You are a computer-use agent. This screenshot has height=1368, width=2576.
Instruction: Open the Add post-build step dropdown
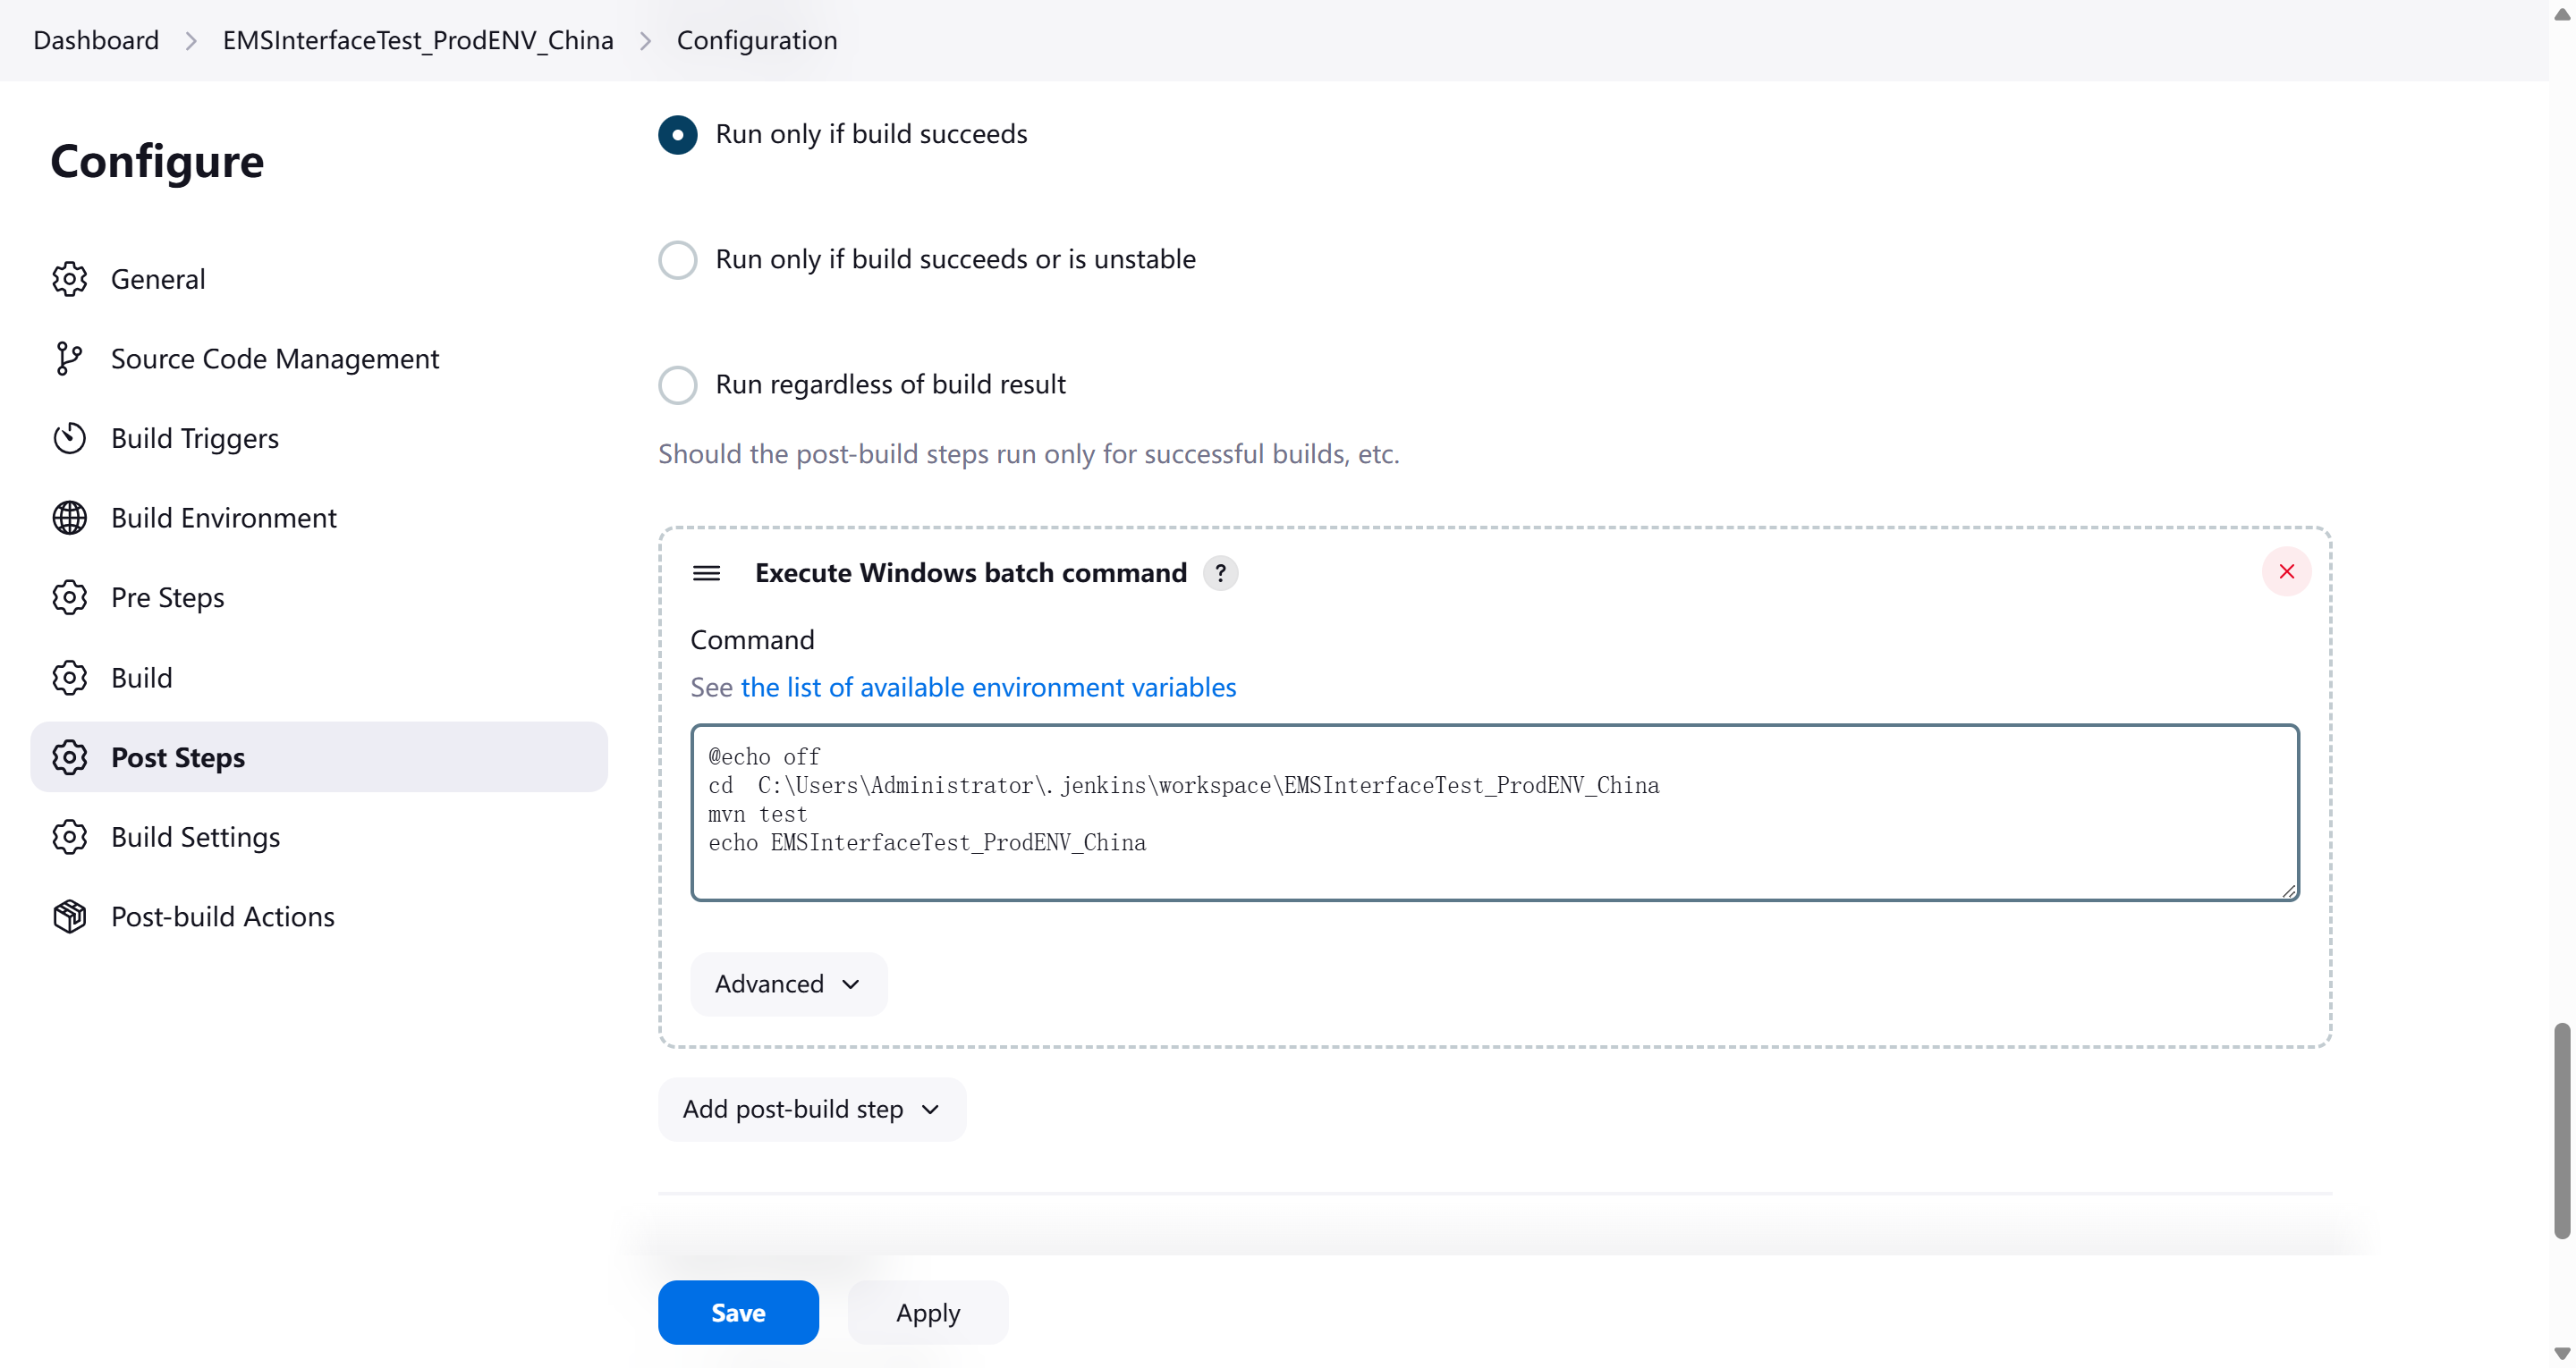811,1109
